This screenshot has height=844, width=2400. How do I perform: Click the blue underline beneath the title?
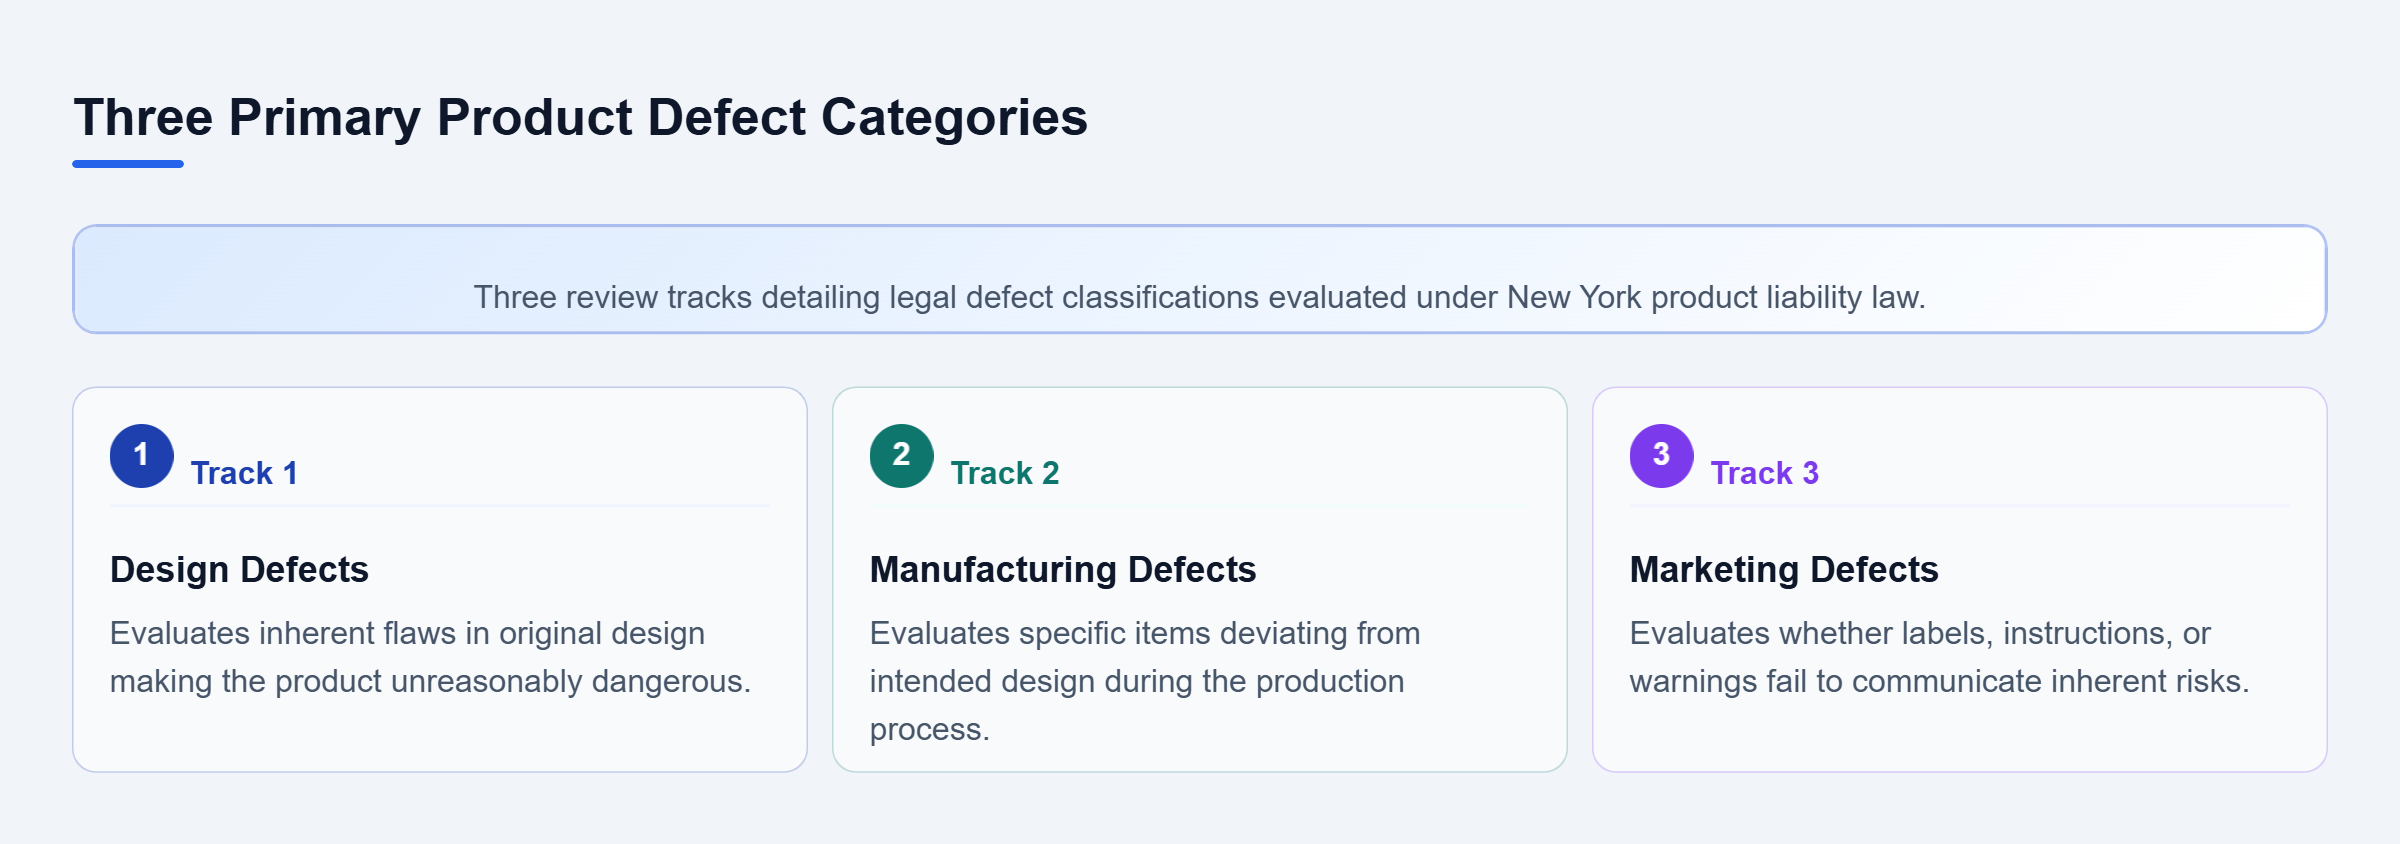(128, 164)
